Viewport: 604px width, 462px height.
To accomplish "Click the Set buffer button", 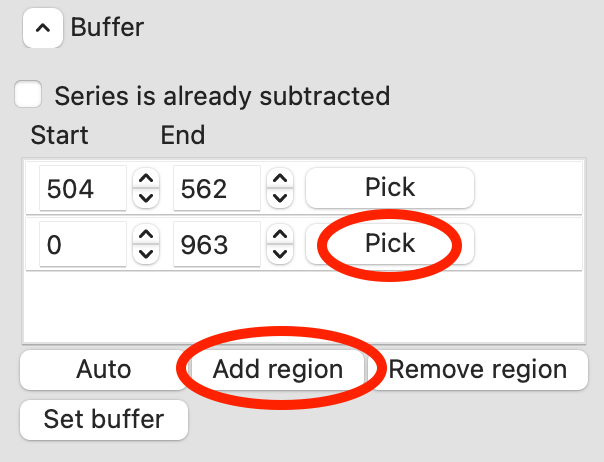I will click(104, 419).
